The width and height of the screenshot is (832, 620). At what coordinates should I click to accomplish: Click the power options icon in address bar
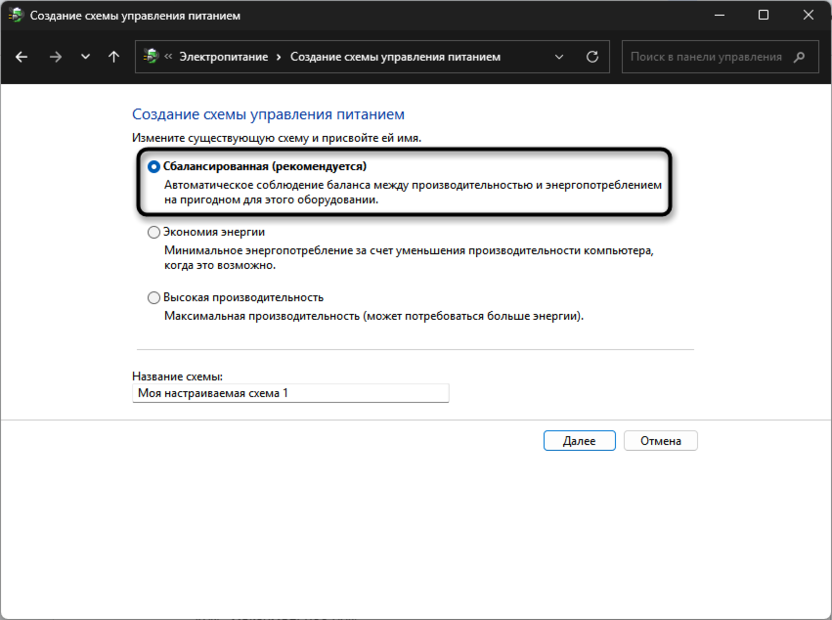pyautogui.click(x=151, y=57)
